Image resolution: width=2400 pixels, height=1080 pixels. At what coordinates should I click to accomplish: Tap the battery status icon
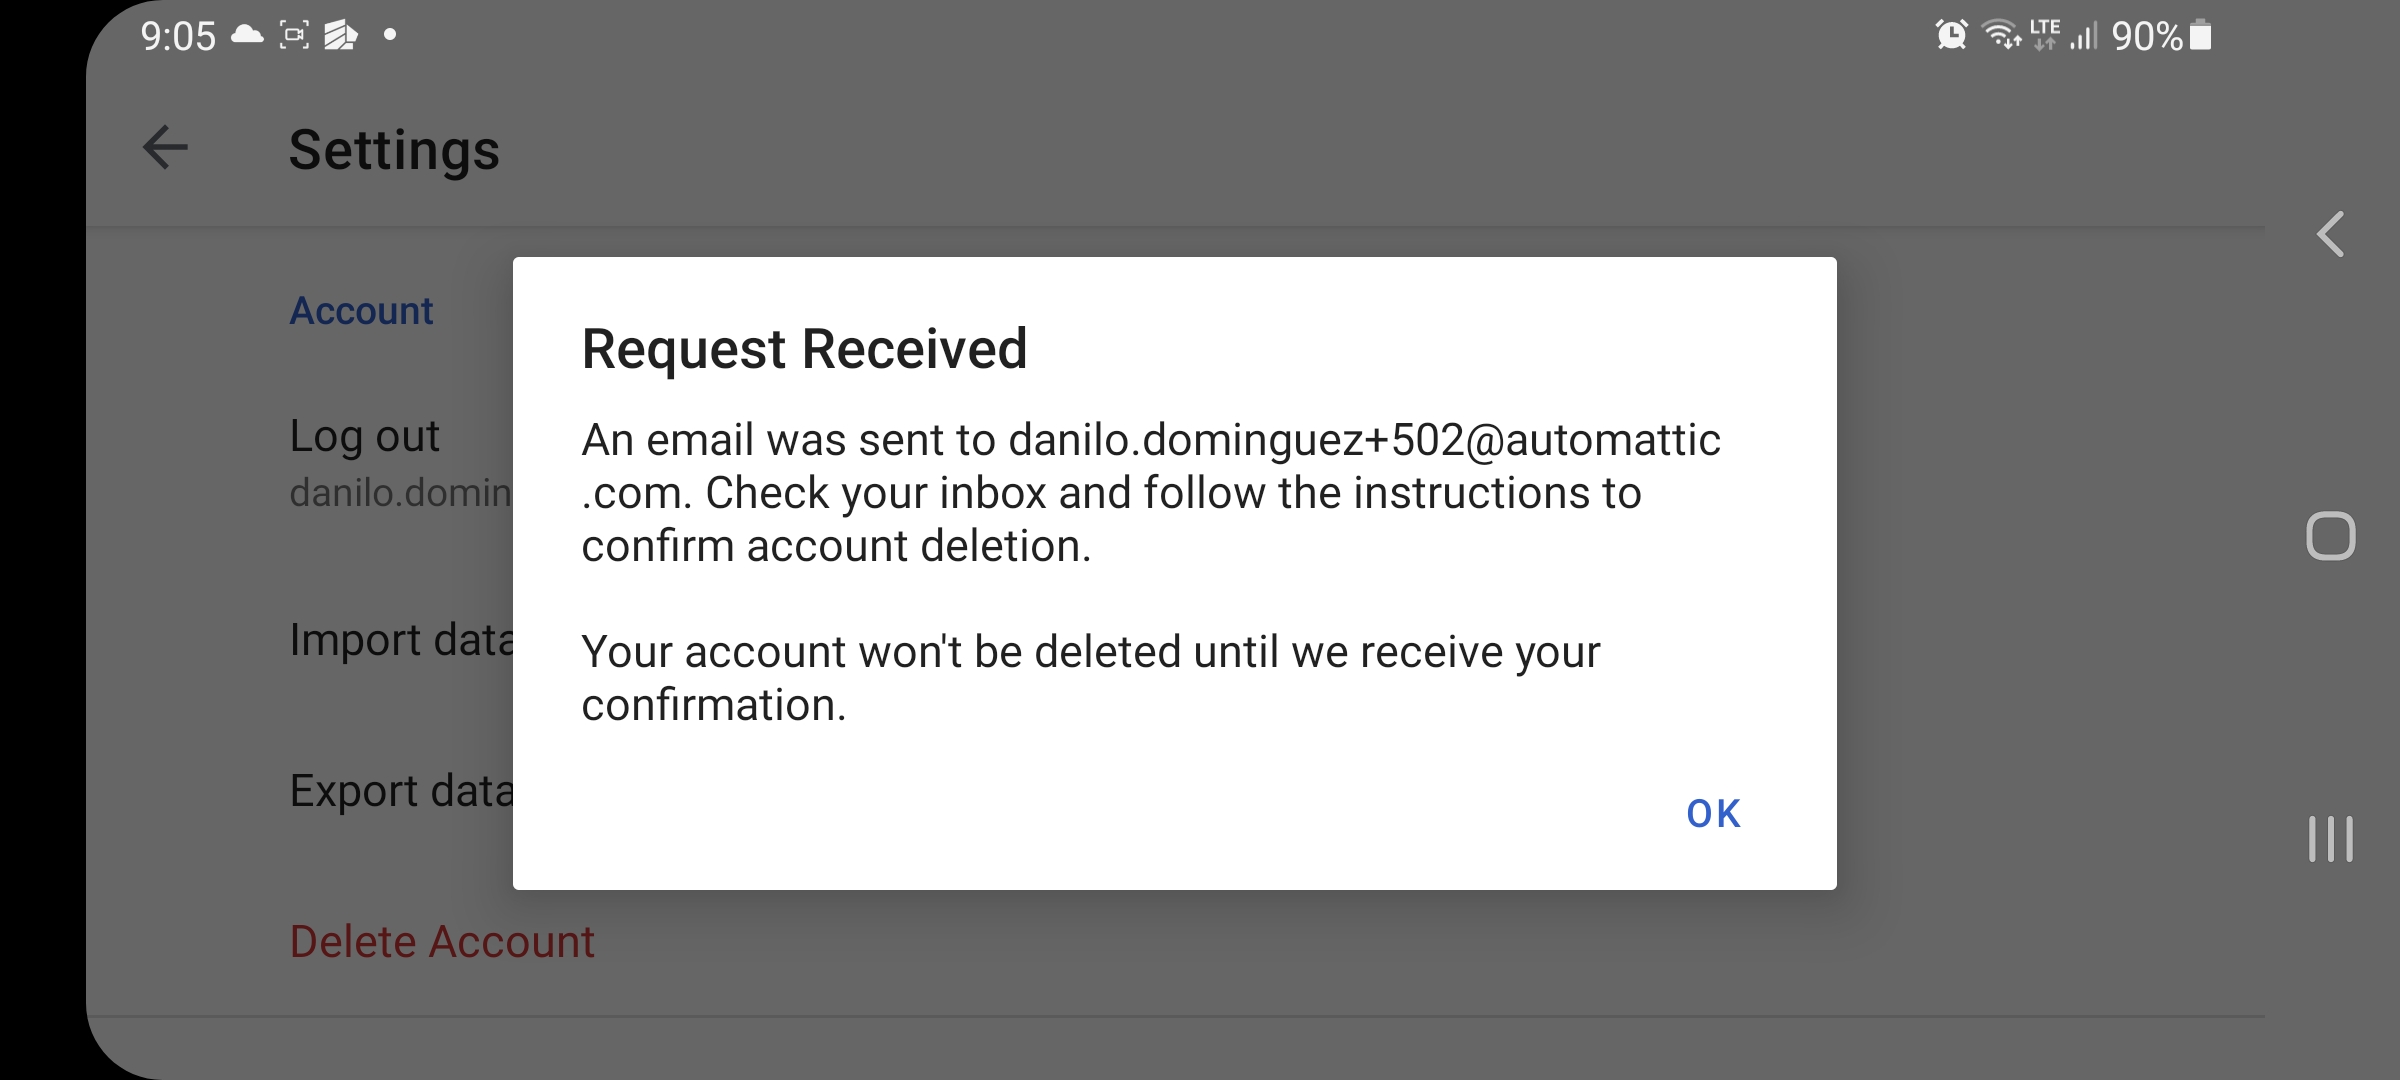point(2199,36)
